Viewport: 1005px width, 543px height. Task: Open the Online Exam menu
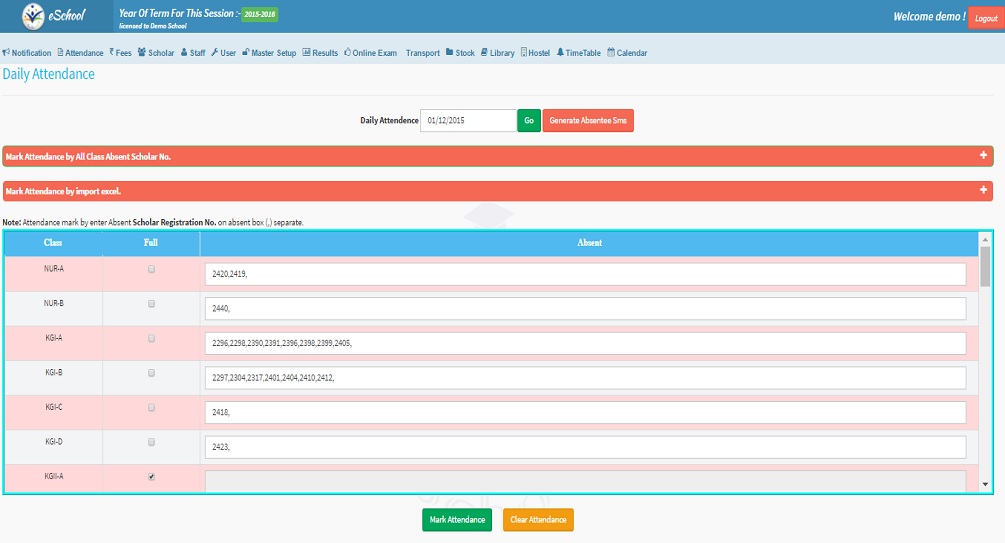click(x=372, y=53)
